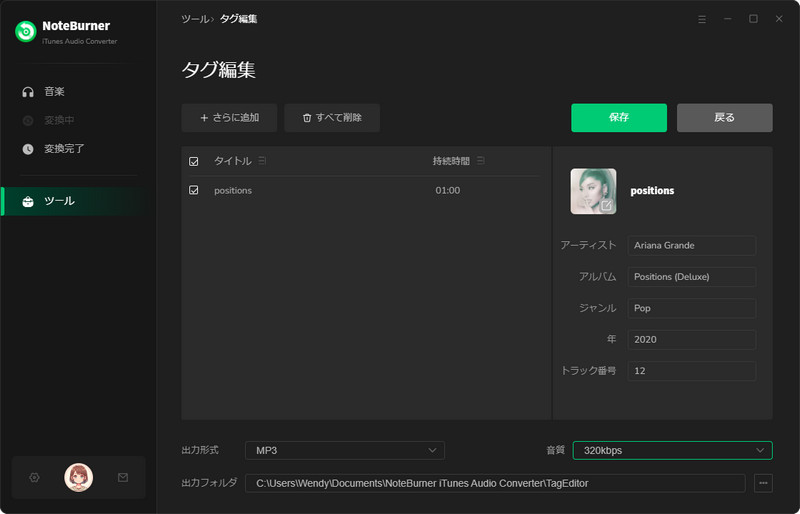Click the 戻る button

(x=724, y=118)
